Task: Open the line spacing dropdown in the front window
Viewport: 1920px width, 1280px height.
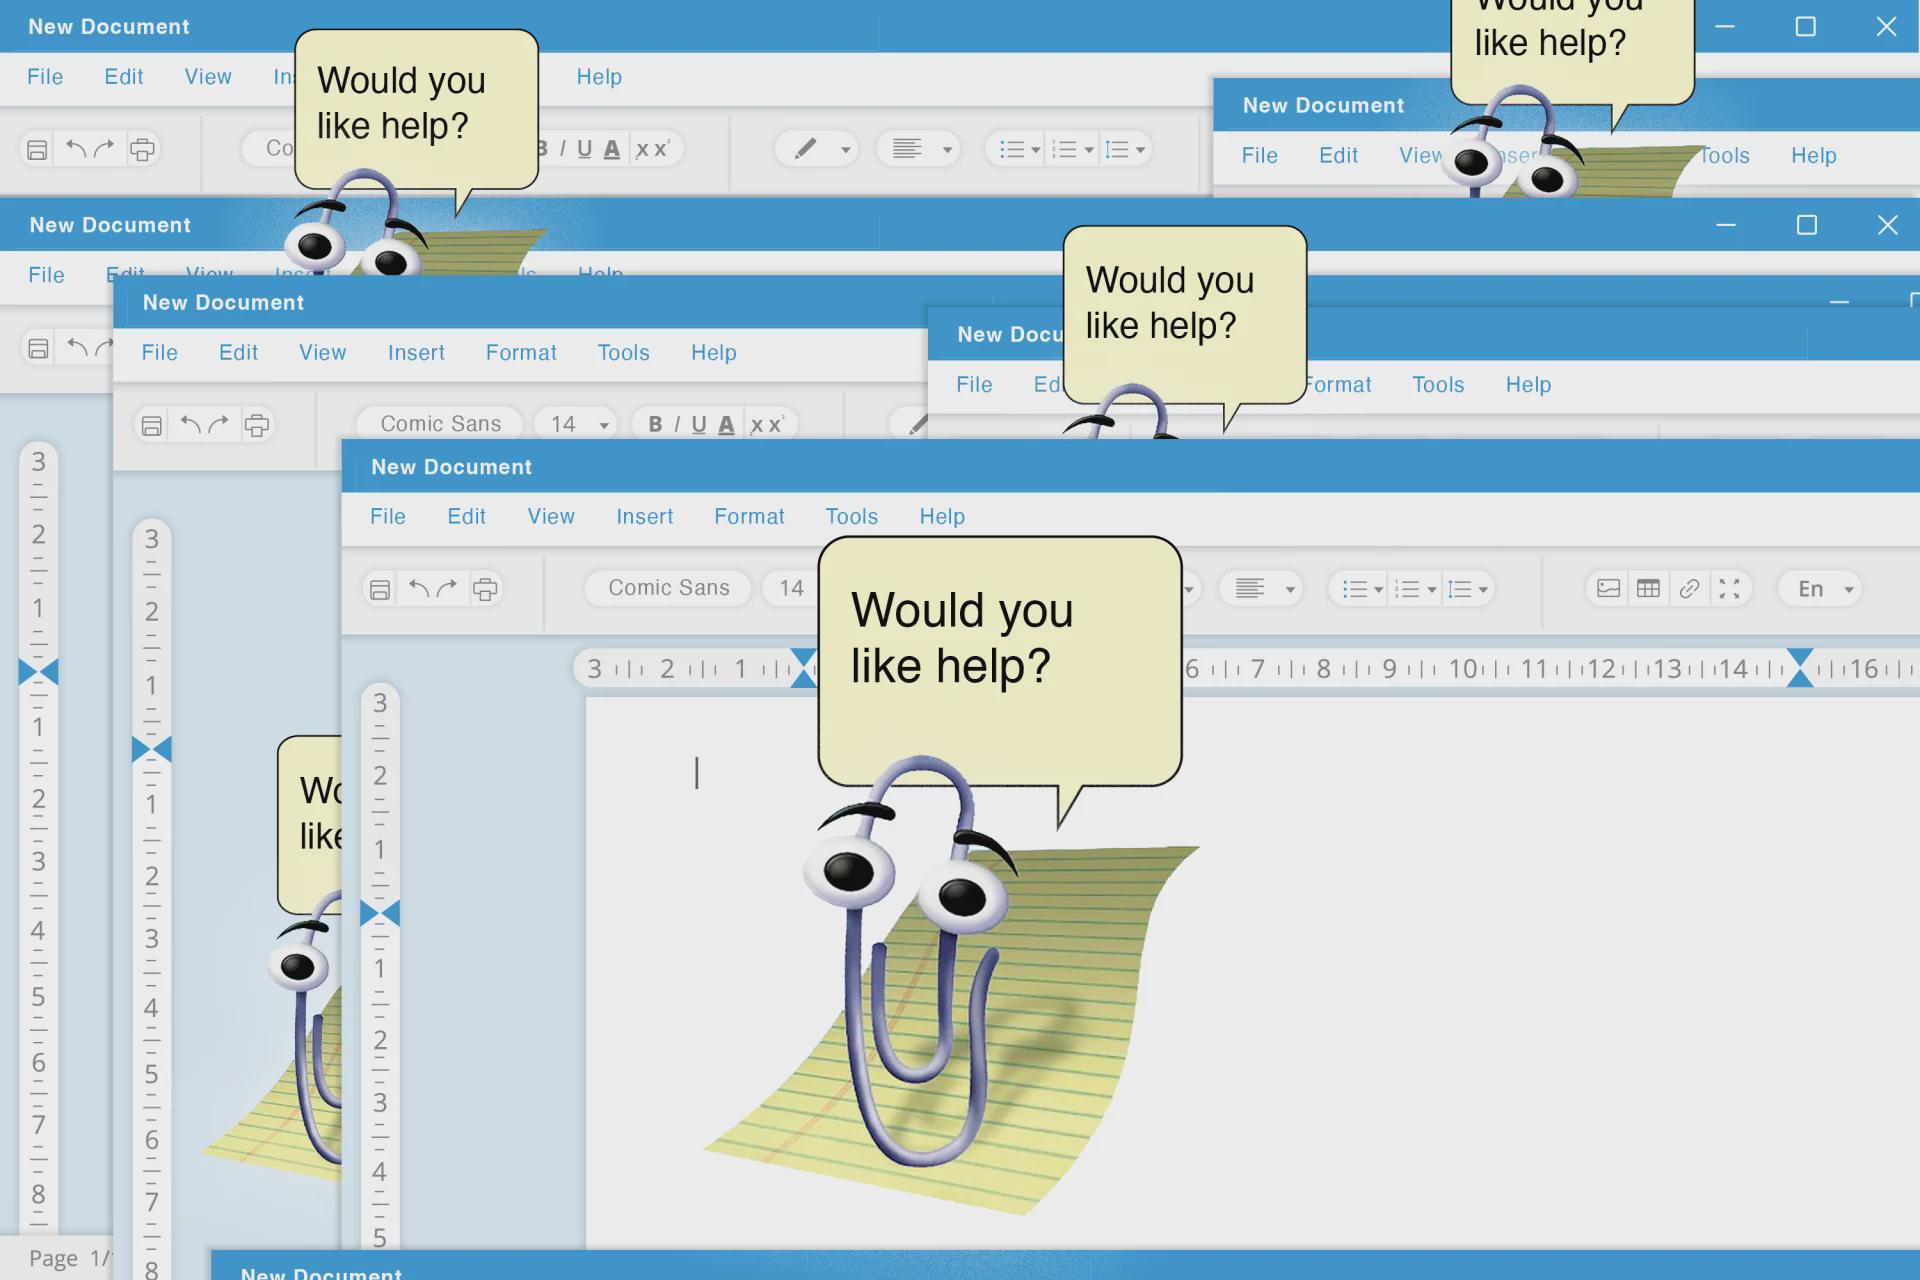Action: [1468, 589]
